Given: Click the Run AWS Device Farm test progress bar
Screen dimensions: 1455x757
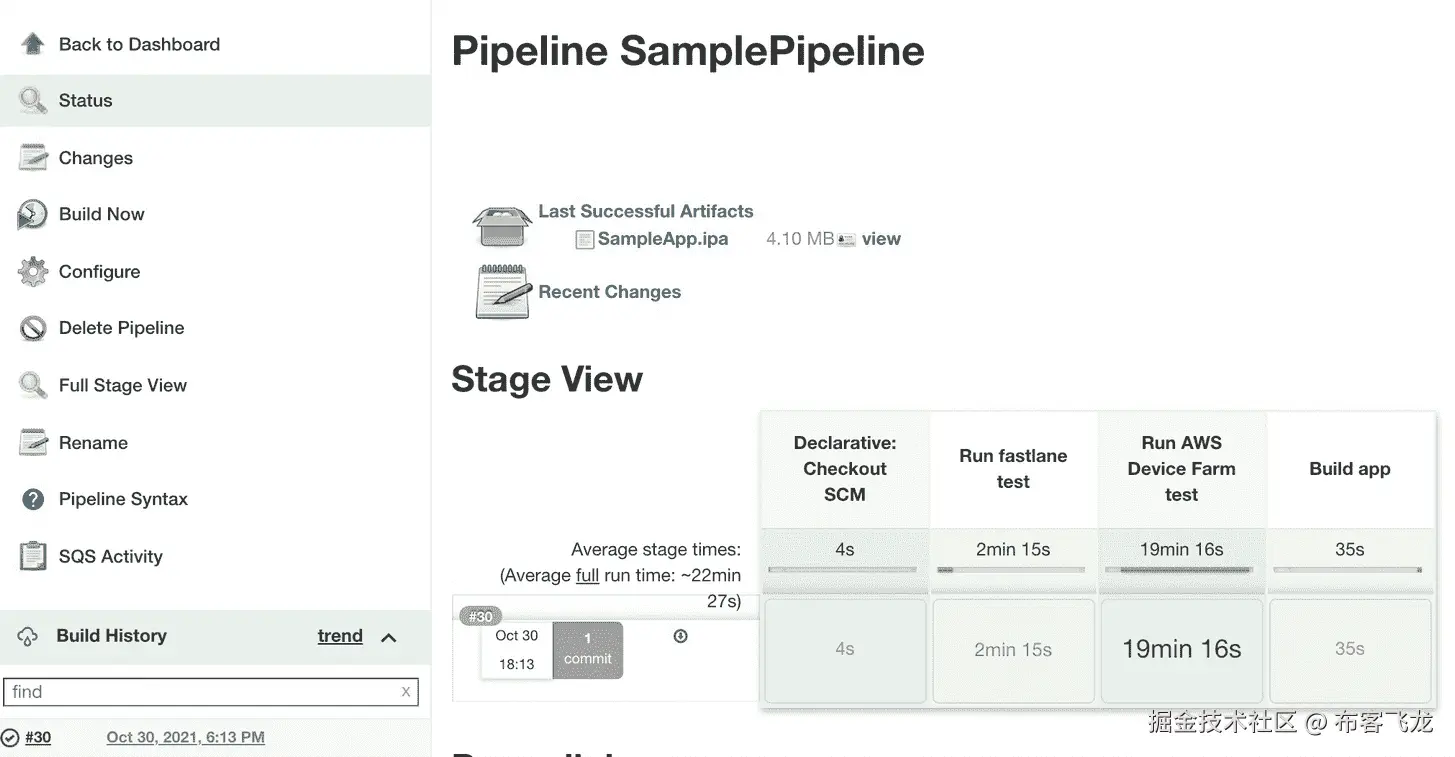Looking at the screenshot, I should [x=1181, y=570].
